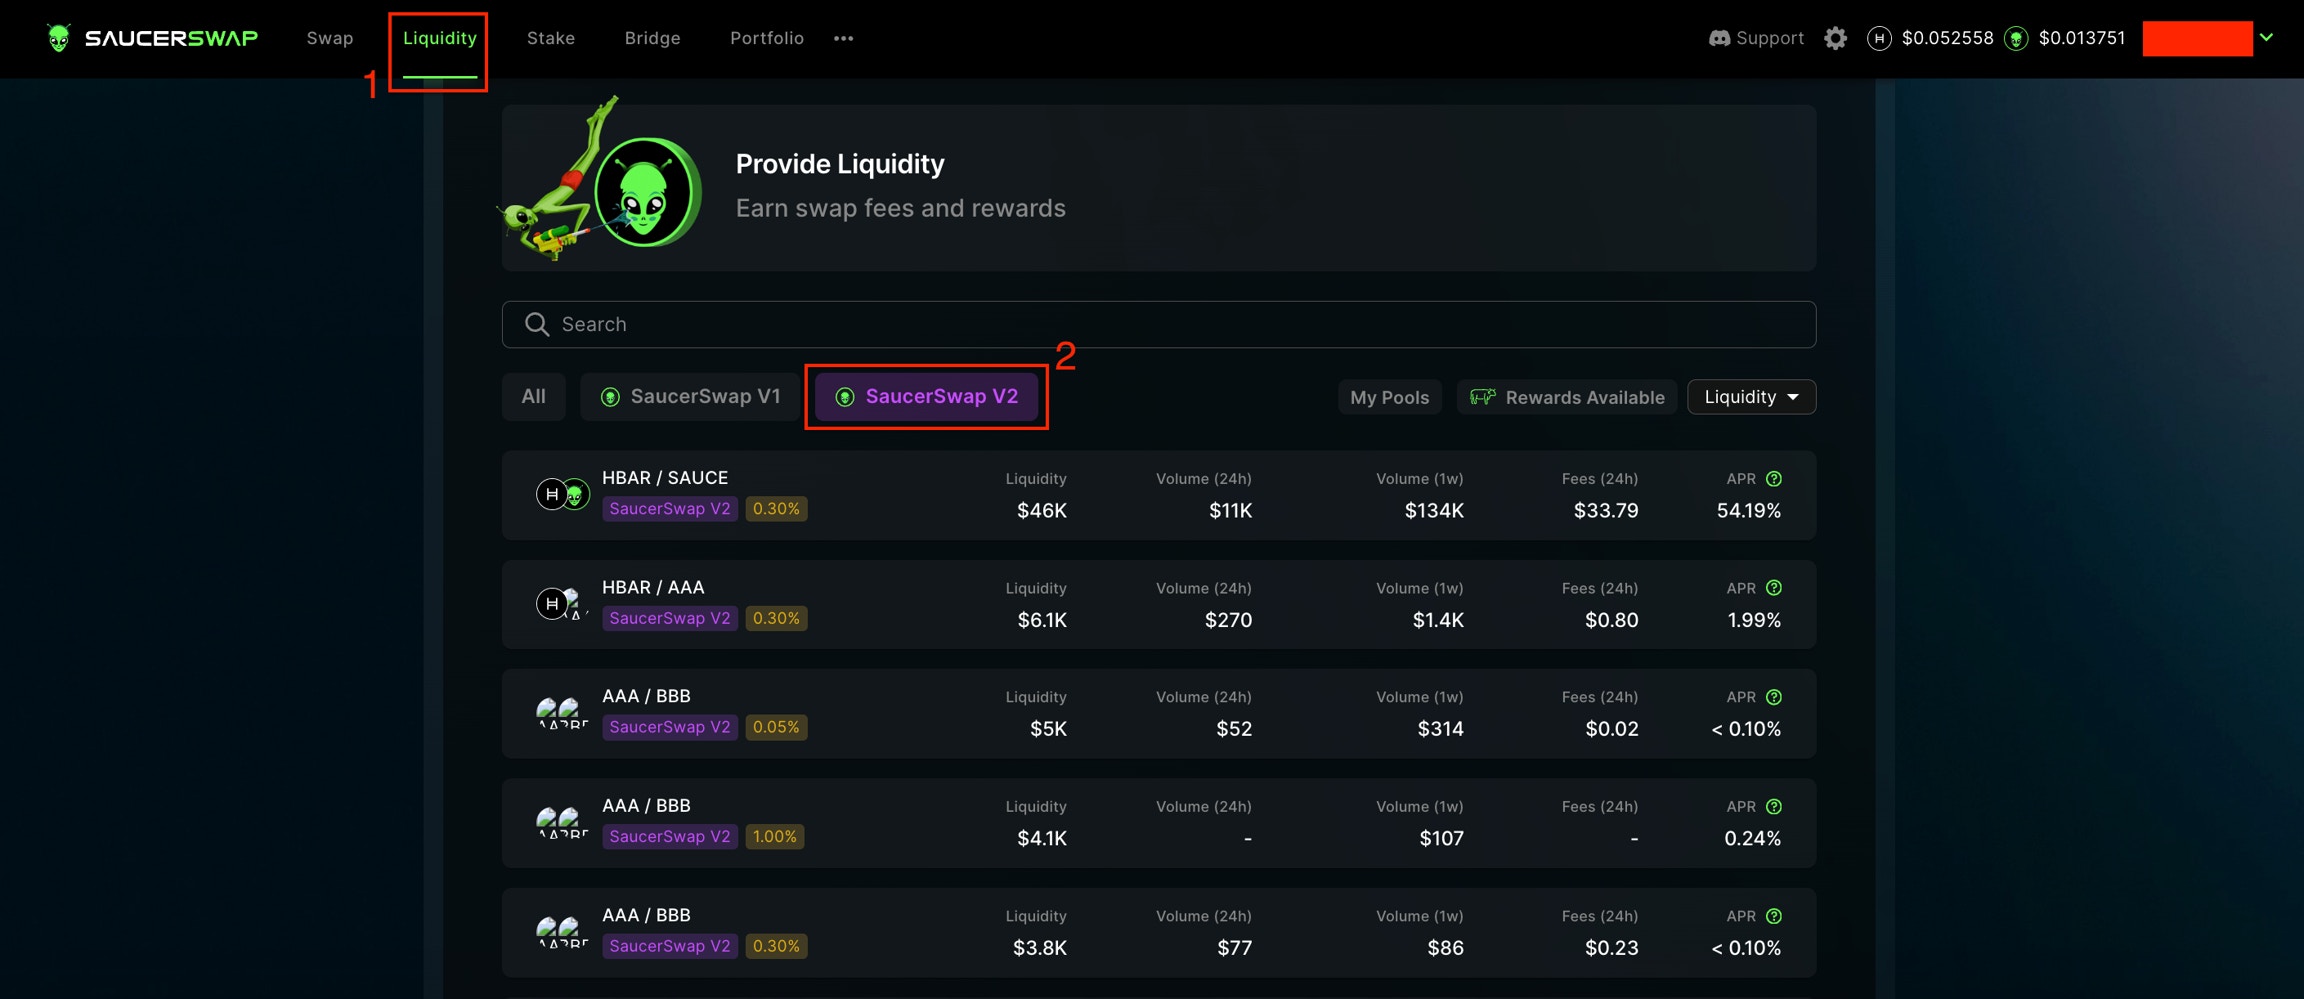Click the $33.79 fees value

pyautogui.click(x=1606, y=510)
